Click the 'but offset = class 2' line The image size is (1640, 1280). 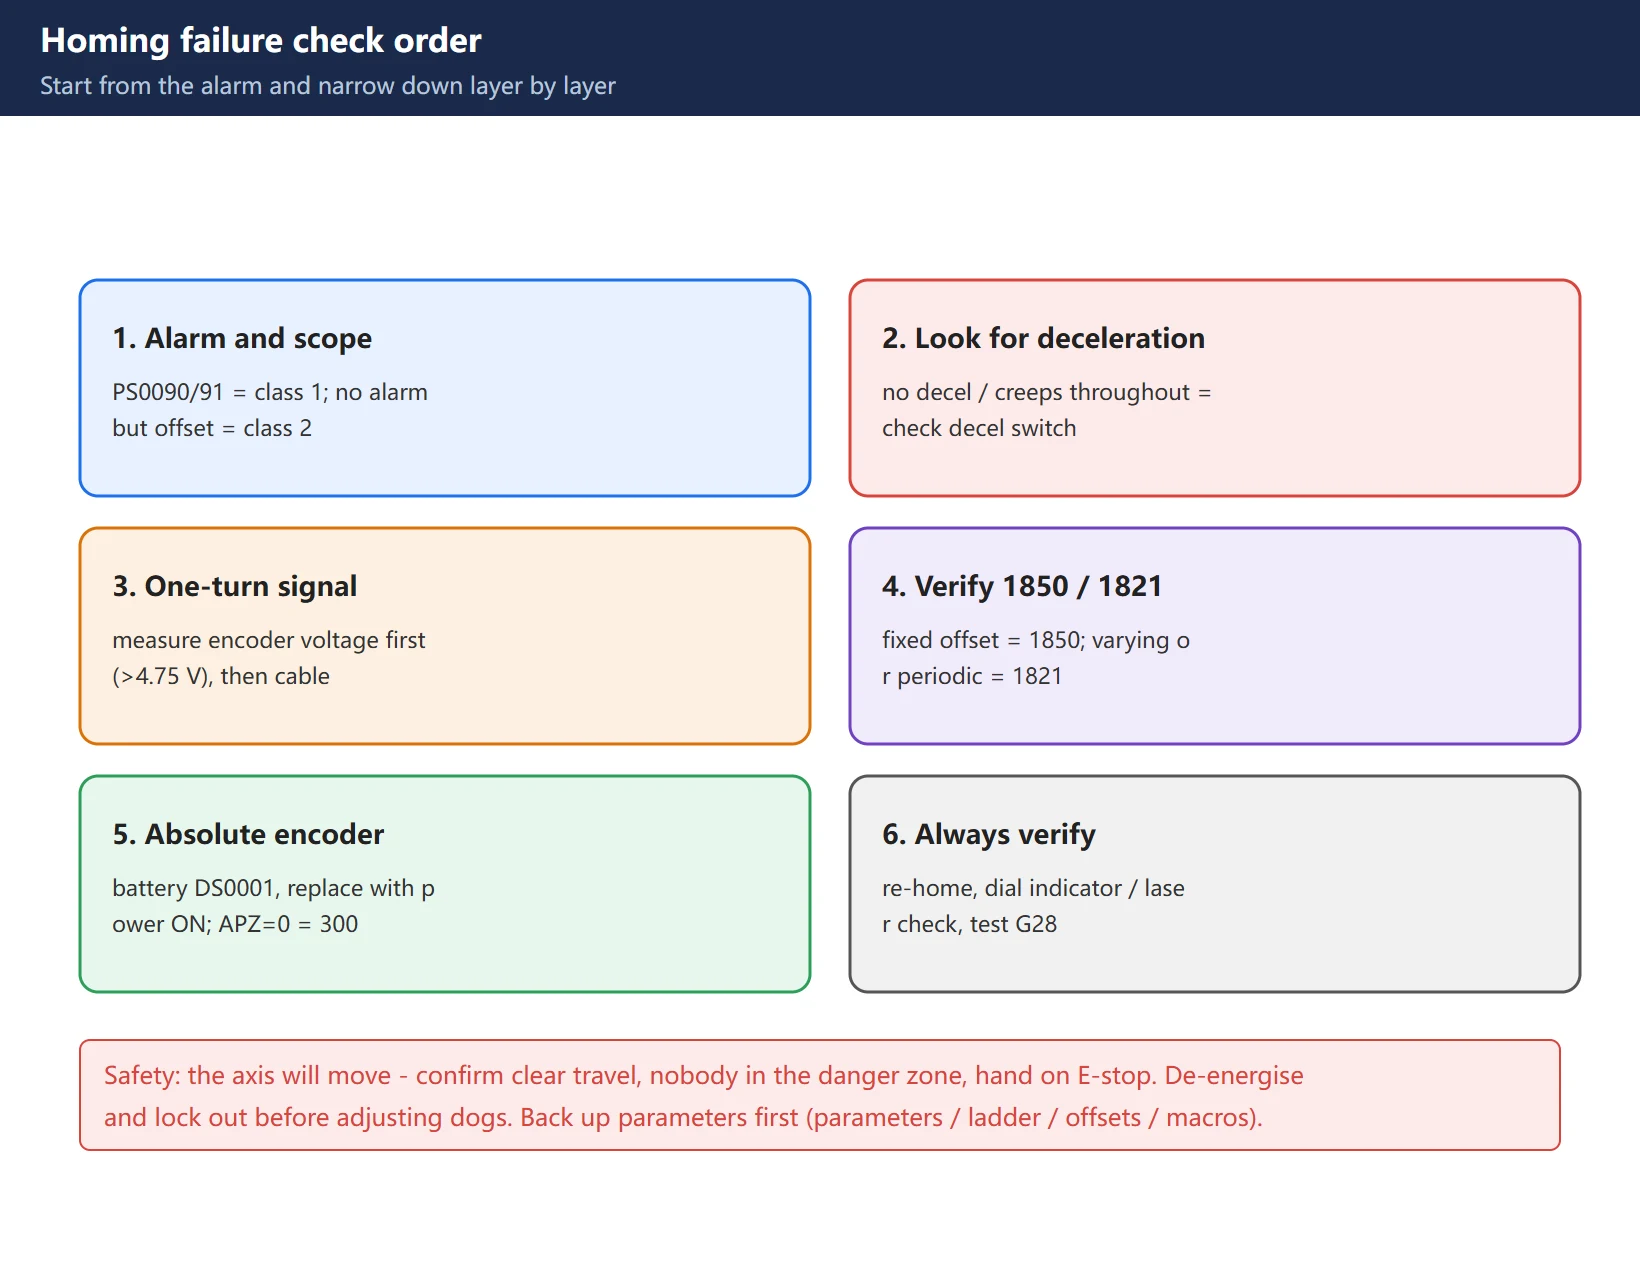coord(212,428)
